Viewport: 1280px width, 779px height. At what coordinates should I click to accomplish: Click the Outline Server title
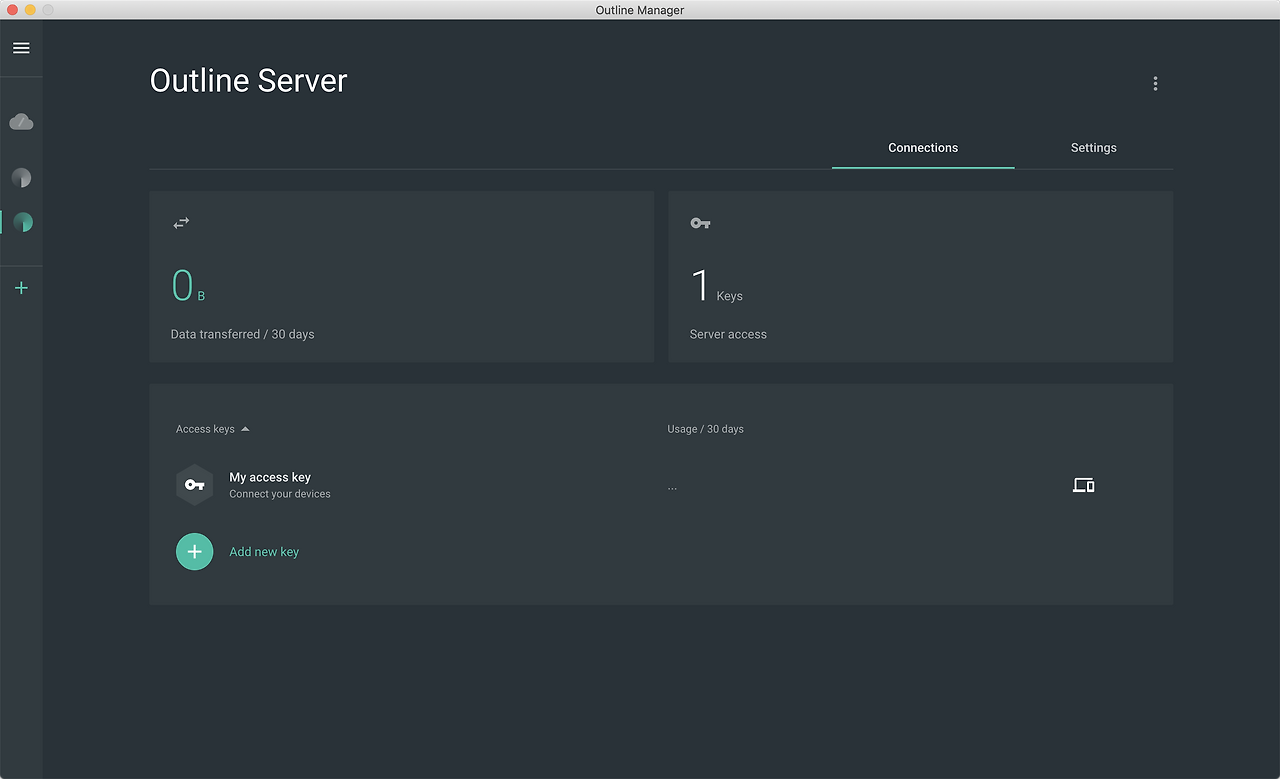click(x=248, y=81)
